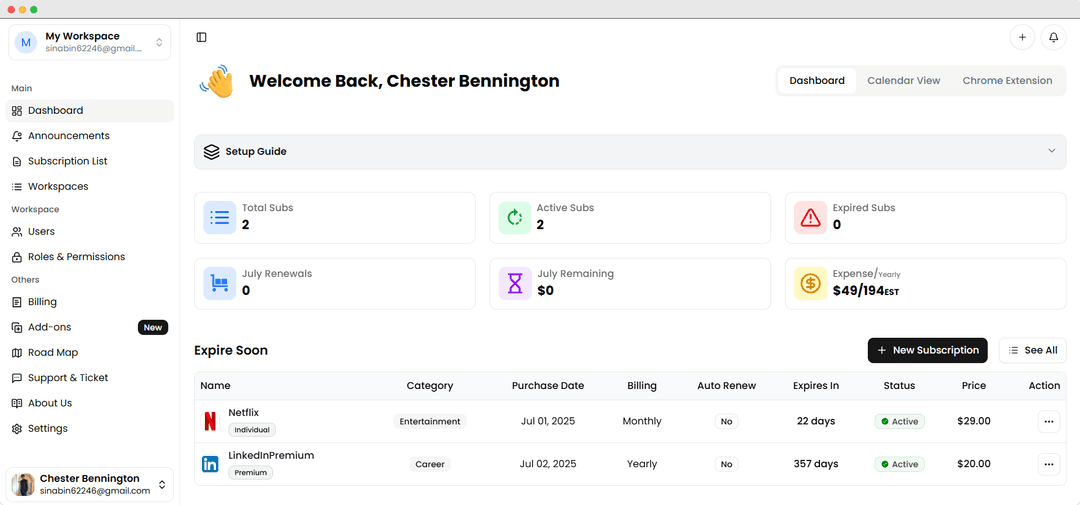1080x505 pixels.
Task: Toggle Auto Renew 'No' for Netflix
Action: pos(726,422)
